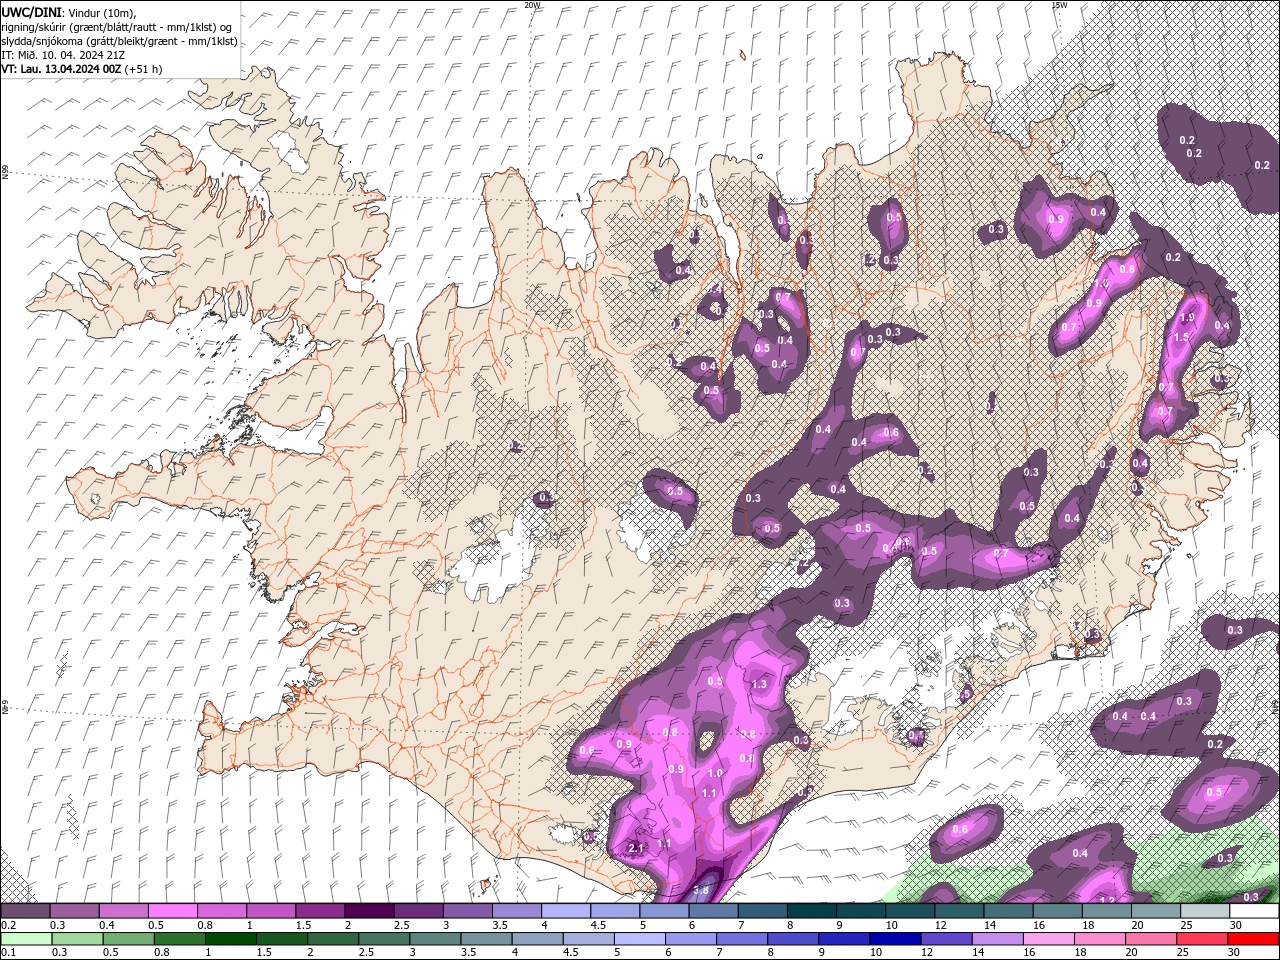Select the darkest purple 2–2.5 snow legend swatch
1280x960 pixels.
coord(368,911)
